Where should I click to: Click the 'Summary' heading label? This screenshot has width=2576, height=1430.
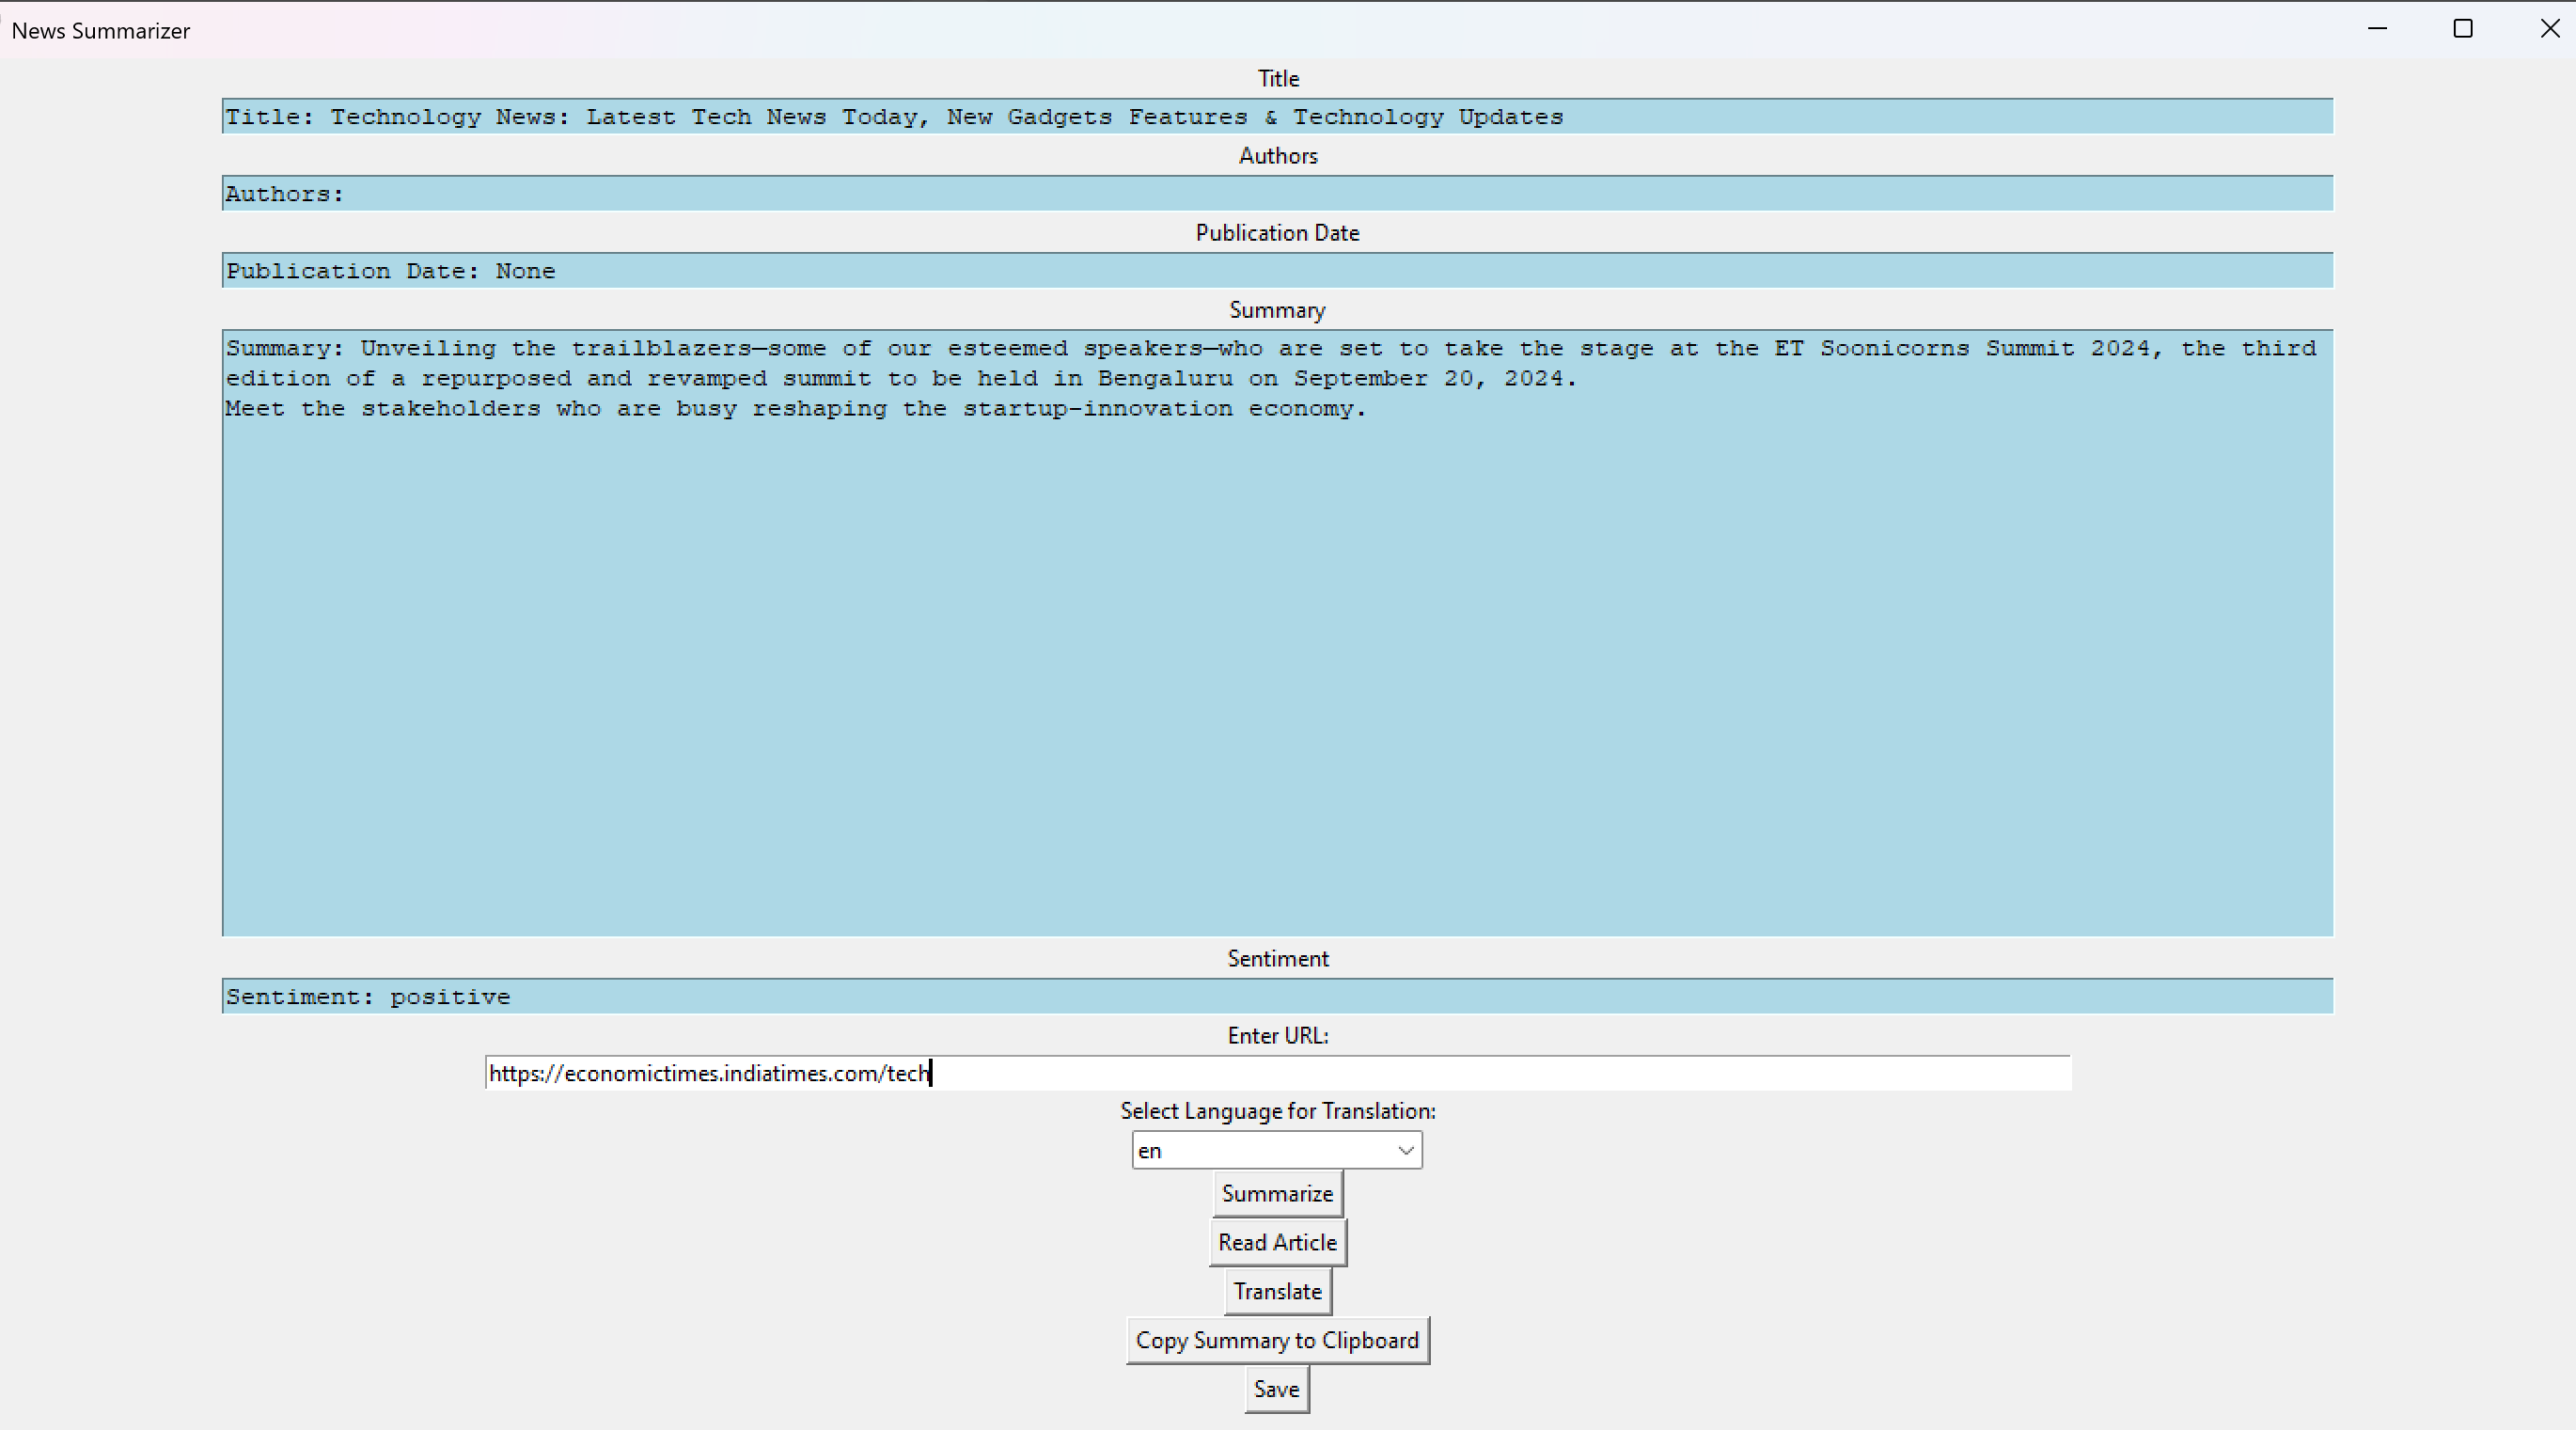[1277, 310]
